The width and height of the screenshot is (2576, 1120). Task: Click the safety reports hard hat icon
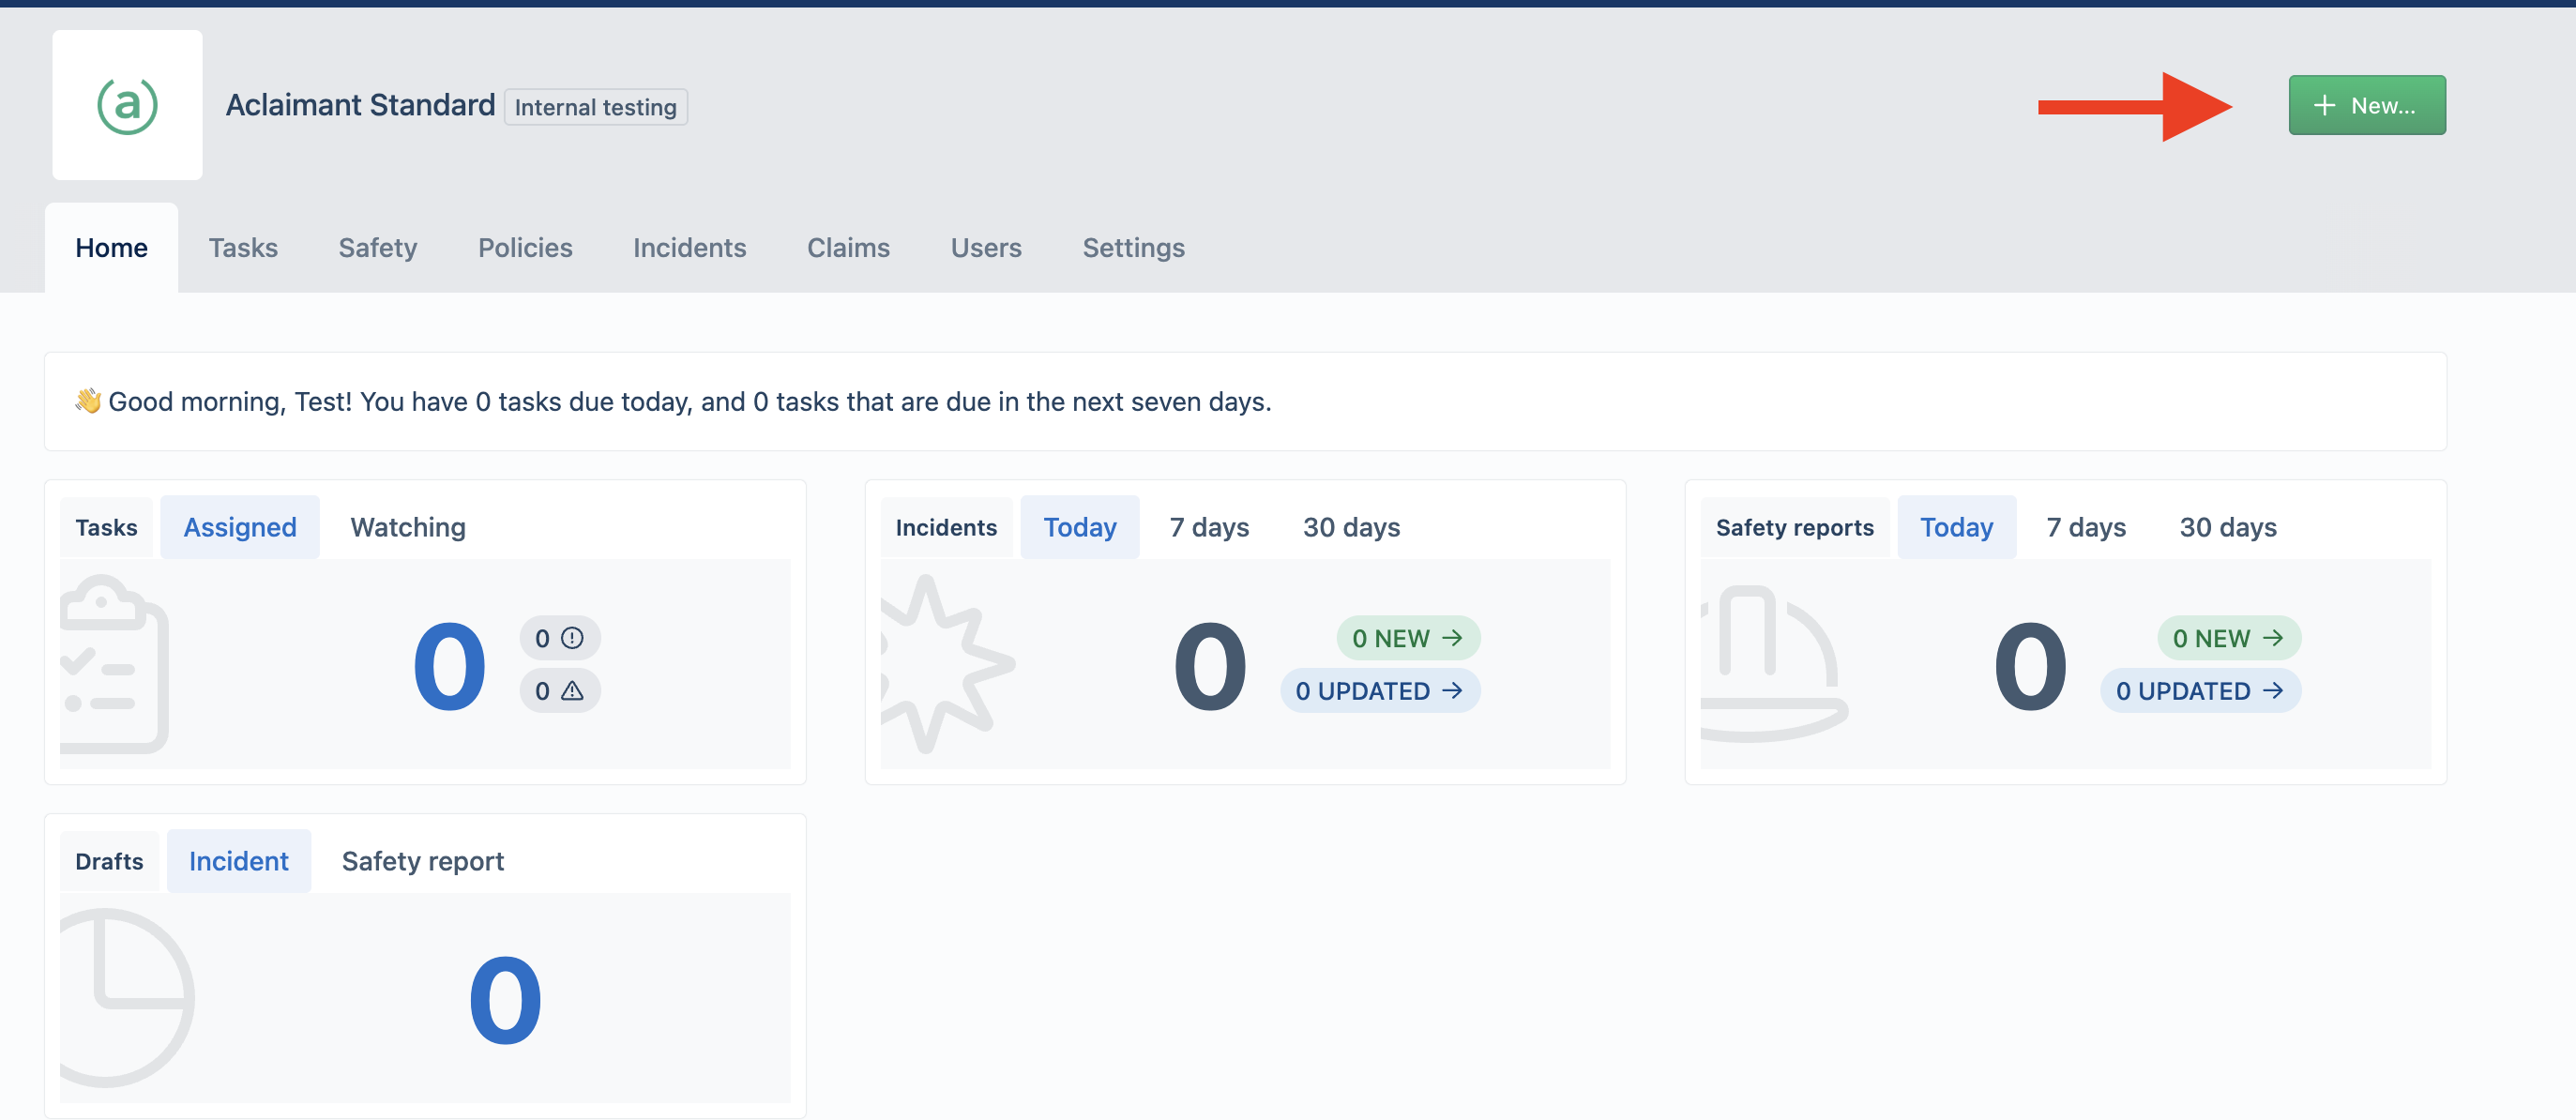coord(1773,663)
